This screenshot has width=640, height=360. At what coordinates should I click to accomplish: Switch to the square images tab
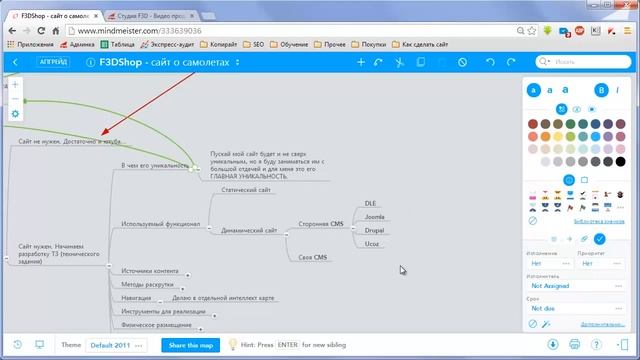pos(584,180)
